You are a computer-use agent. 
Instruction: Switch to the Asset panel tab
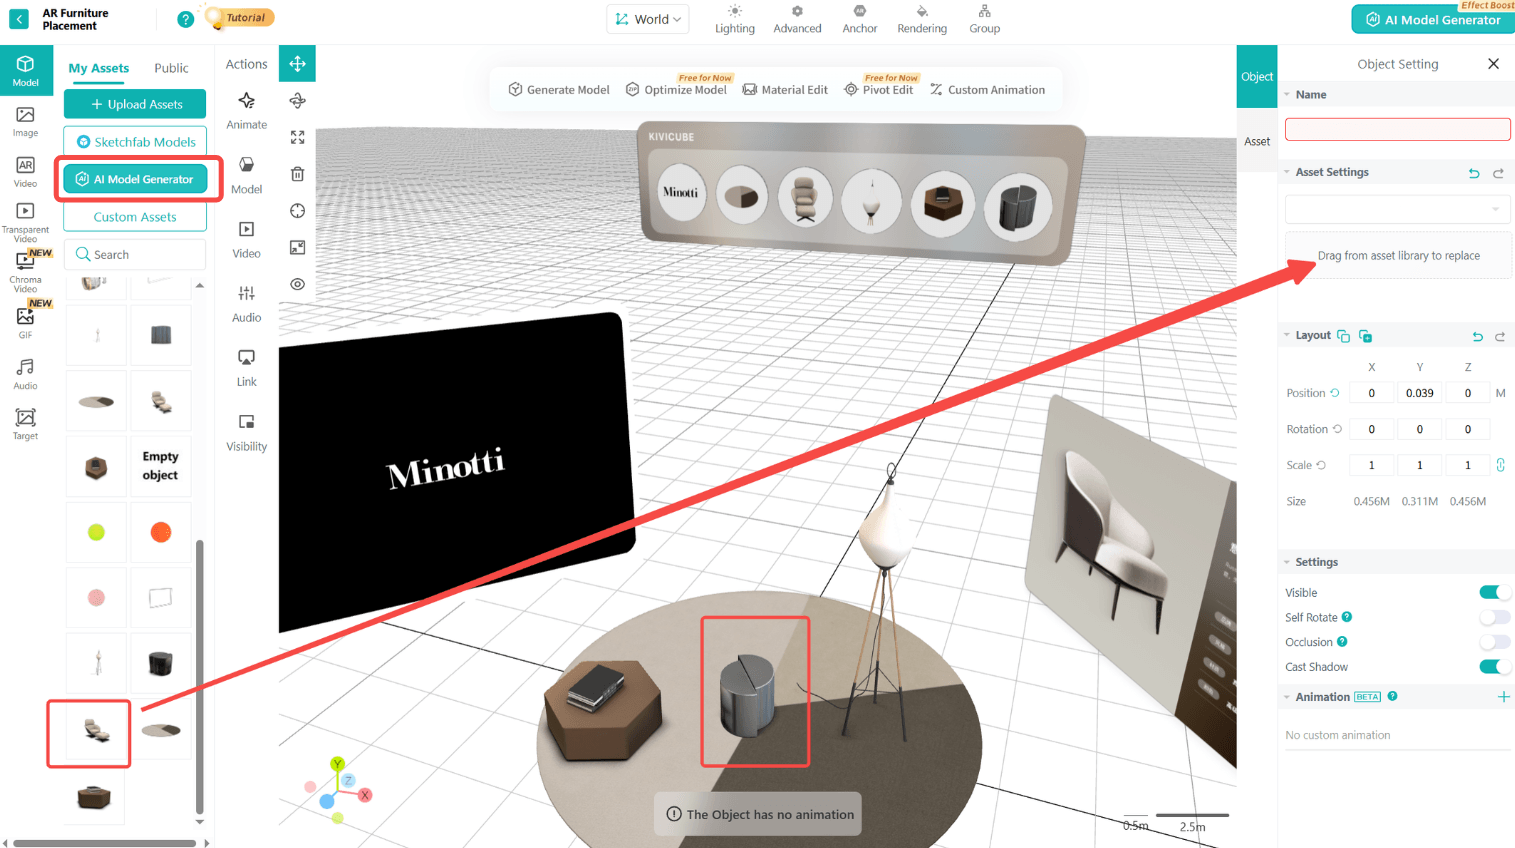tap(1257, 141)
